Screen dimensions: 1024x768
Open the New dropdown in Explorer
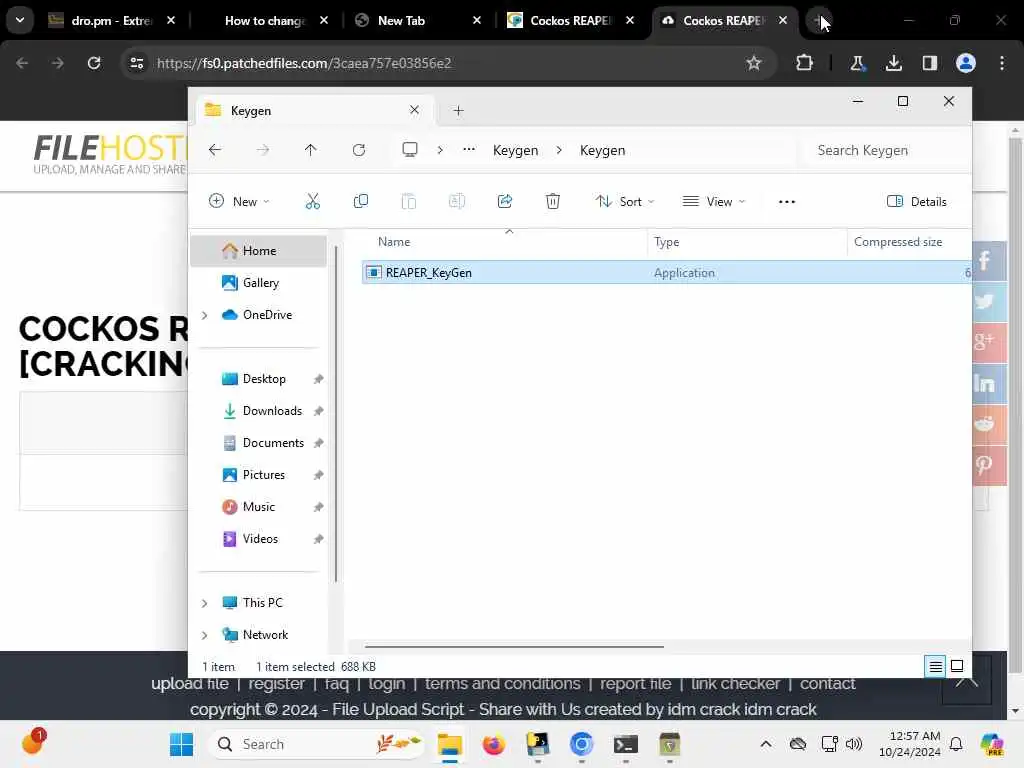[x=239, y=201]
